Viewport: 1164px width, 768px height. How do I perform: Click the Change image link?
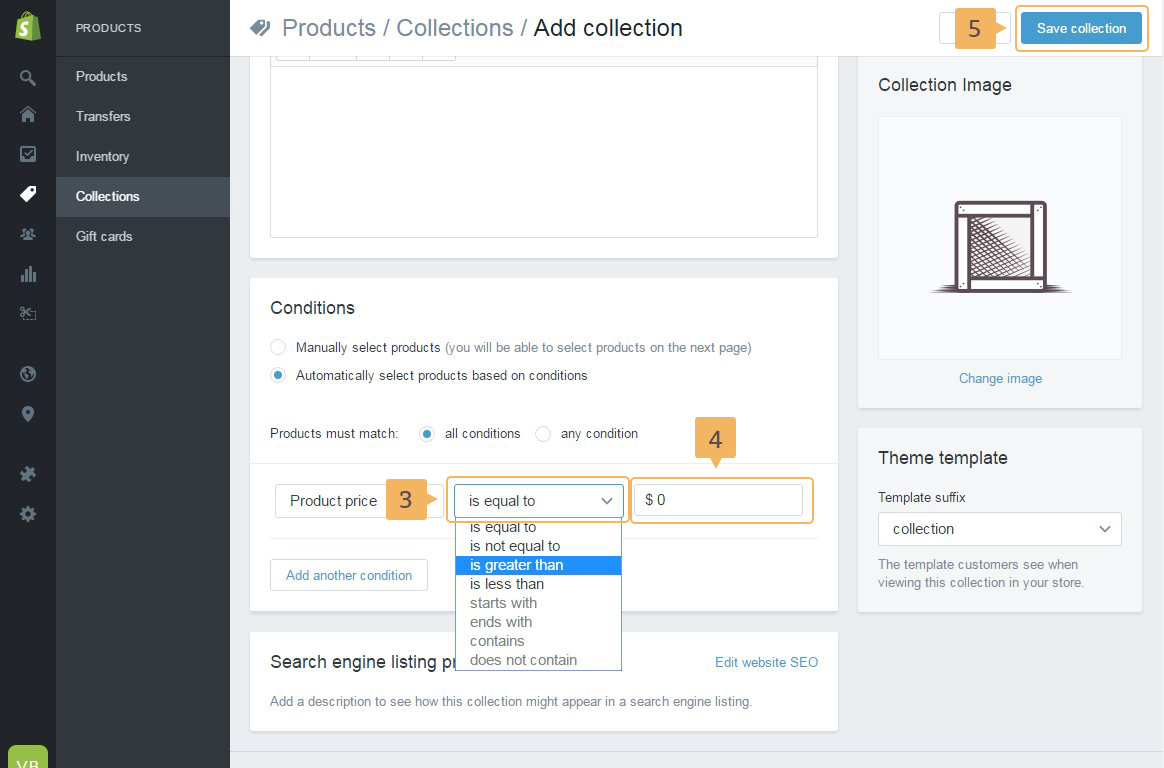point(1000,378)
